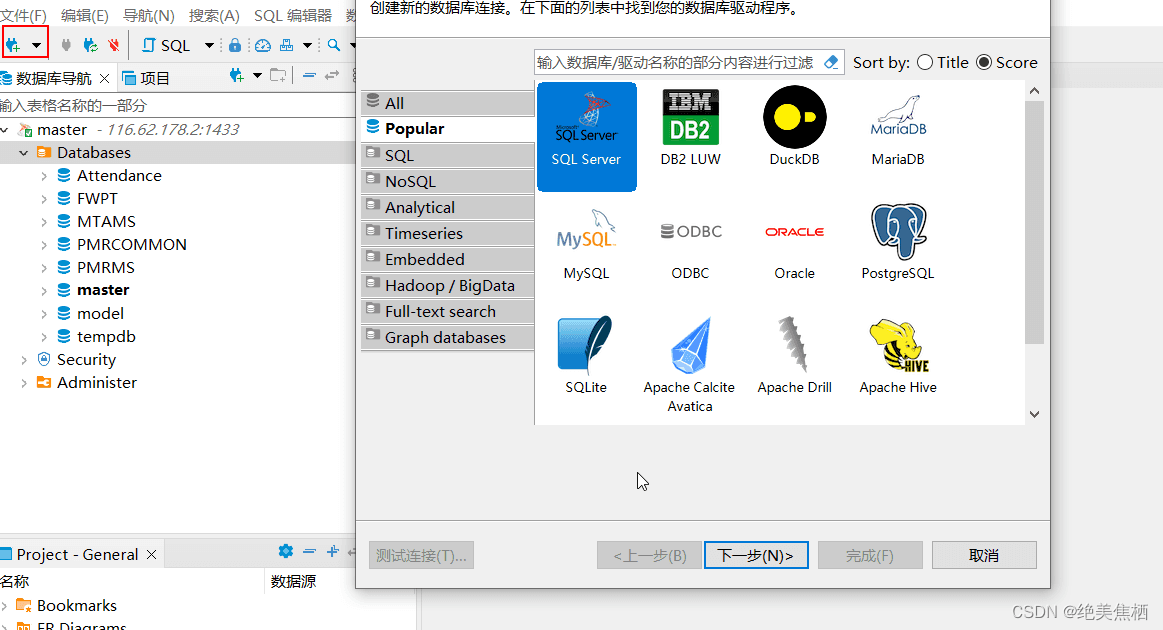Open a new SQL editor from the toolbar
This screenshot has width=1163, height=630.
(x=168, y=45)
